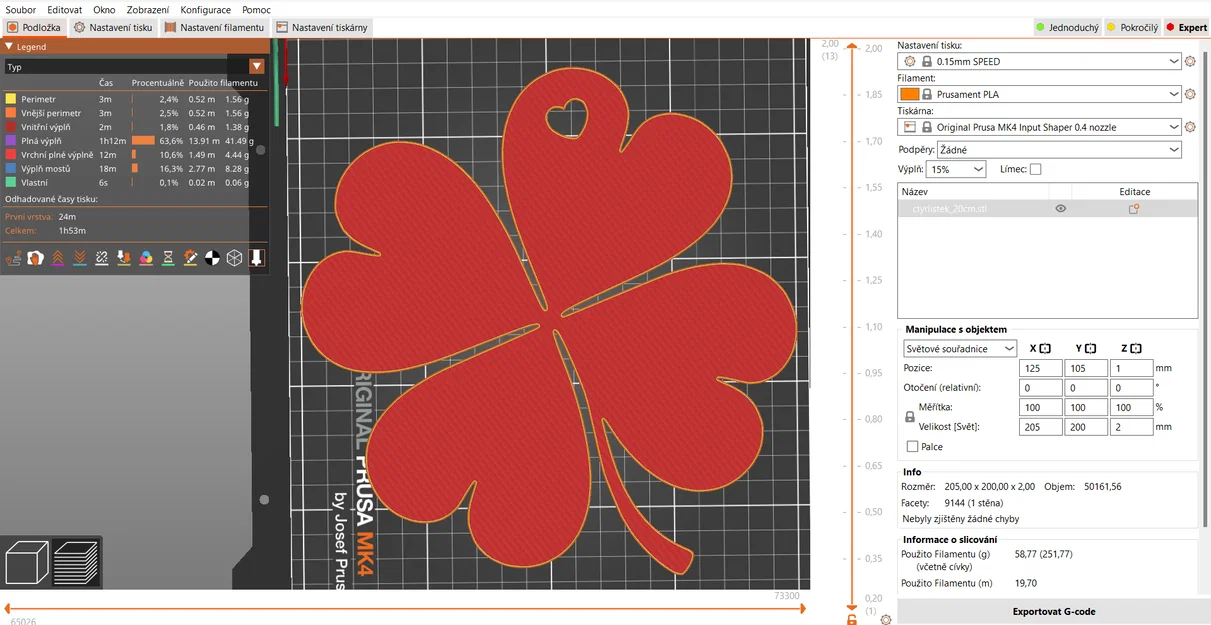Toggle seams icon with white underline
This screenshot has height=625, width=1211.
coord(102,258)
